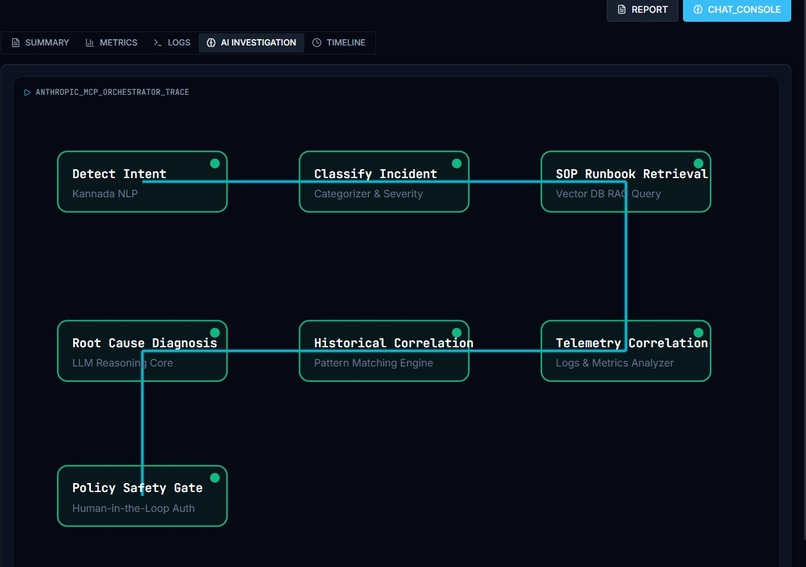Click the green status dot on Root Cause Diagnosis
The width and height of the screenshot is (806, 567).
(x=215, y=333)
